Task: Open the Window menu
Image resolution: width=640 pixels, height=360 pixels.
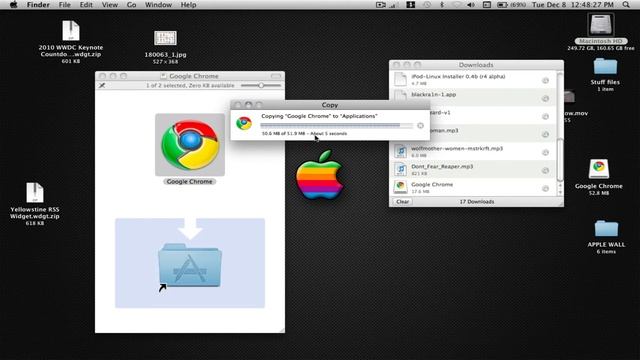Action: pyautogui.click(x=158, y=5)
